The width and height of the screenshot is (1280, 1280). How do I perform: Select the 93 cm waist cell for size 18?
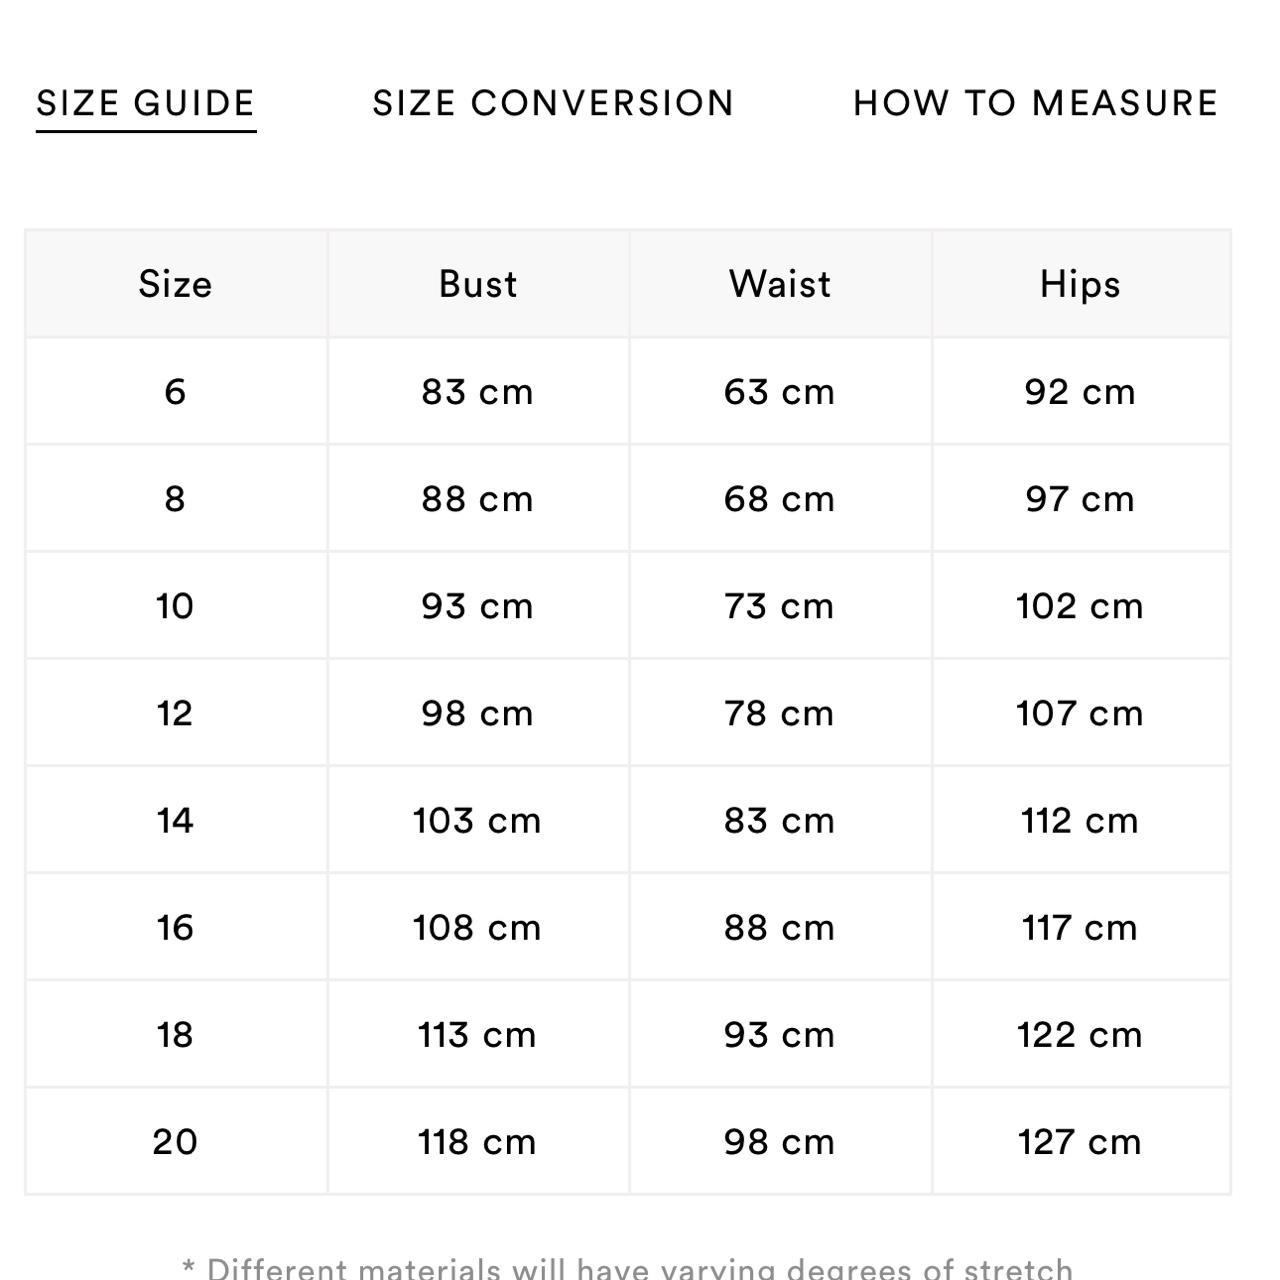[x=779, y=1034]
